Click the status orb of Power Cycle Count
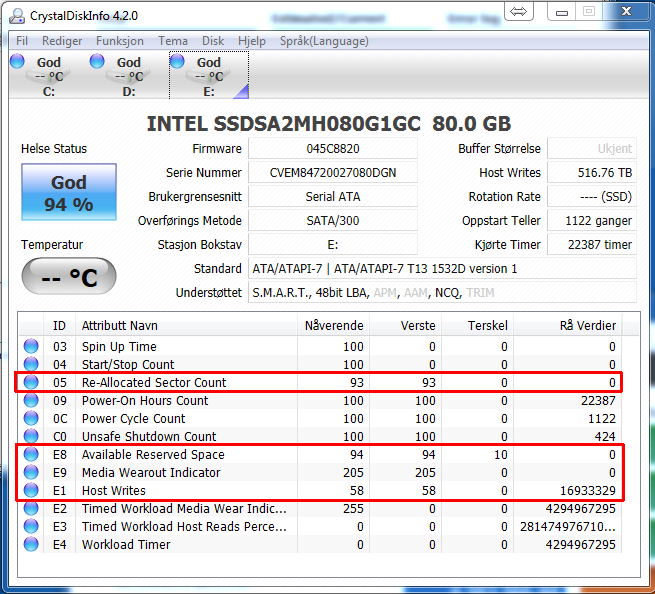 [x=31, y=418]
